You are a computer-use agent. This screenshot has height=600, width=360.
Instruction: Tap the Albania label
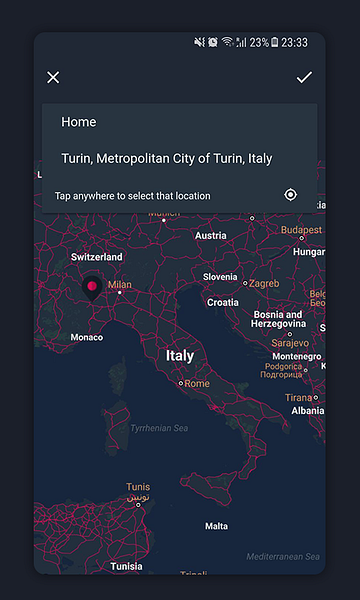pyautogui.click(x=308, y=411)
